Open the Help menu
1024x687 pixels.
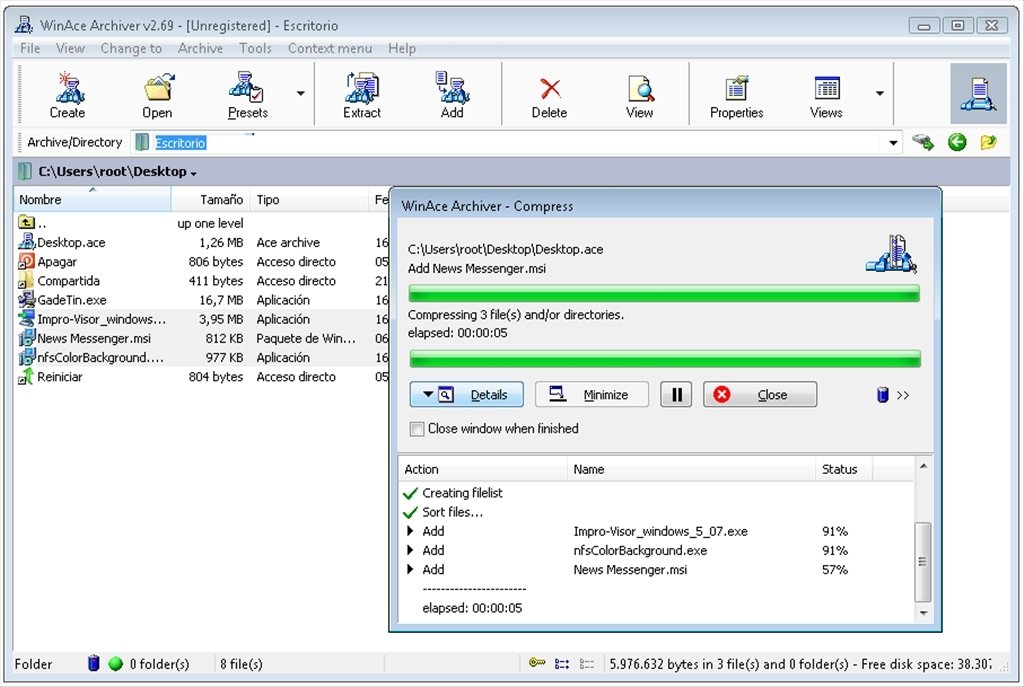(402, 48)
